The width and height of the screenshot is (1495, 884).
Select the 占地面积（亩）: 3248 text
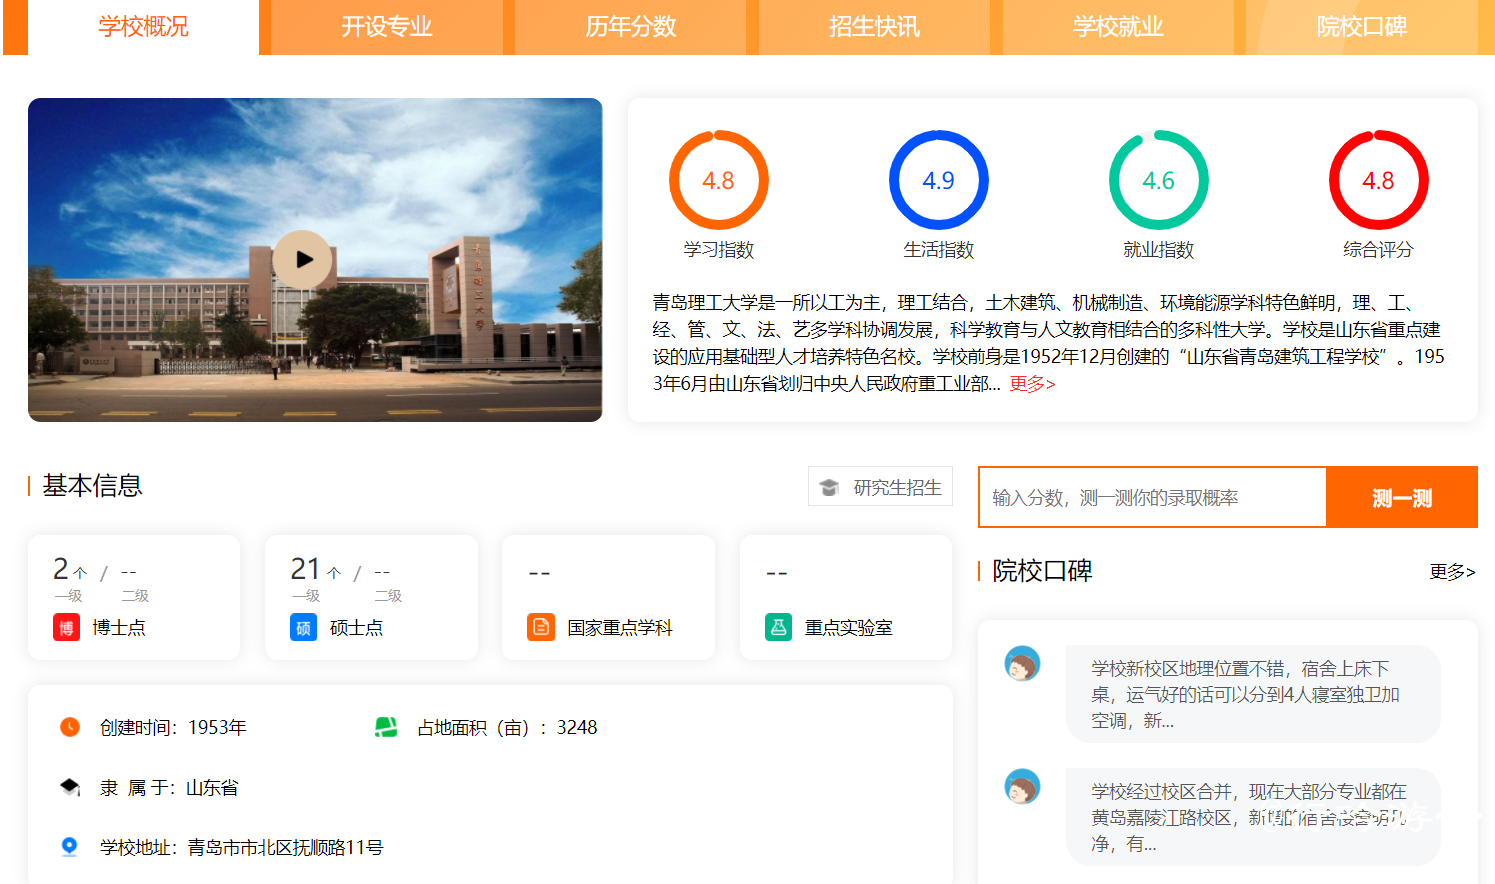coord(507,728)
